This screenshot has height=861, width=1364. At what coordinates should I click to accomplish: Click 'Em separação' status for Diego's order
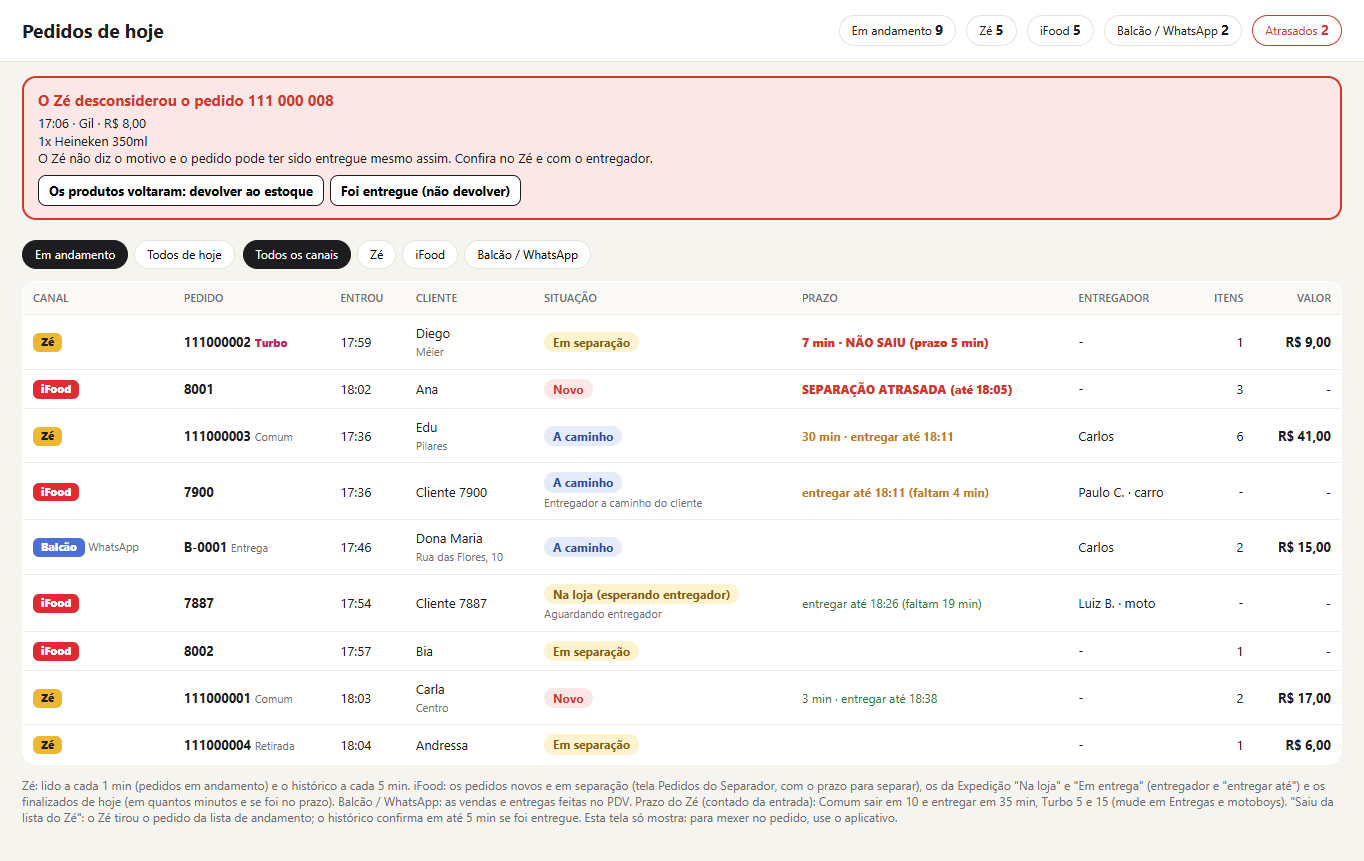point(591,342)
